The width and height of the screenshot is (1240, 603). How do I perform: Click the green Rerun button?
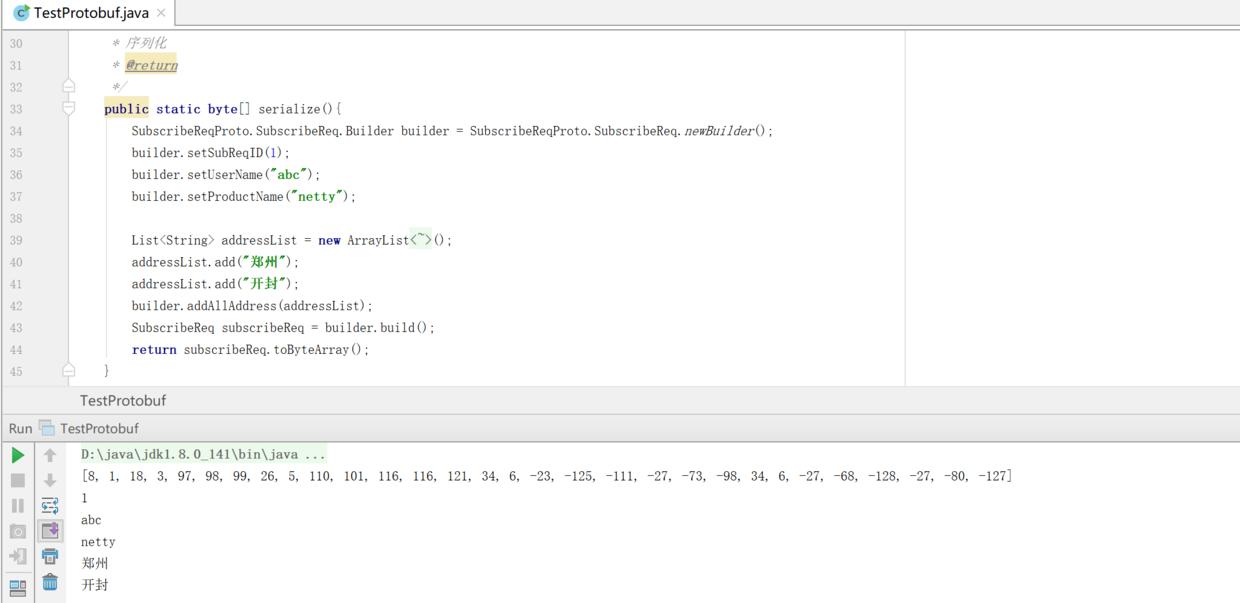click(x=17, y=455)
